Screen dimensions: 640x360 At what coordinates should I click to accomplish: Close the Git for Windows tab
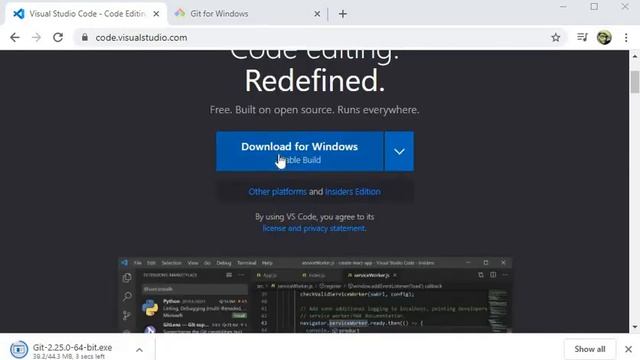[317, 14]
